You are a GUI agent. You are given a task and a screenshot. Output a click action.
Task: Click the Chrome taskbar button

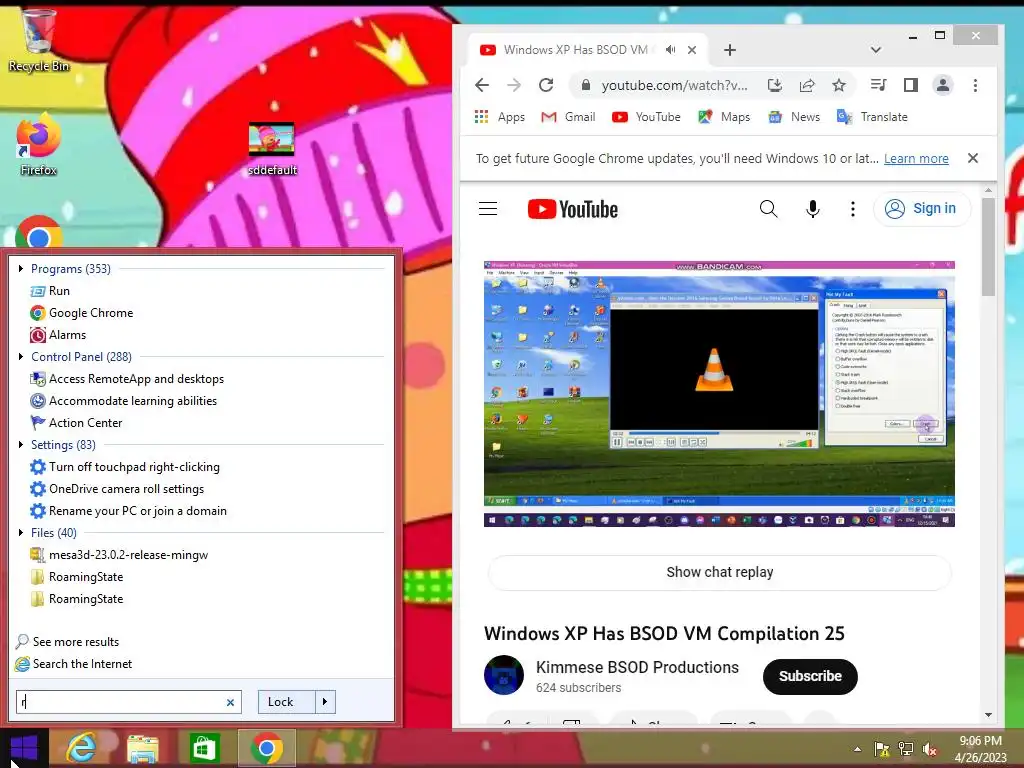click(x=266, y=748)
